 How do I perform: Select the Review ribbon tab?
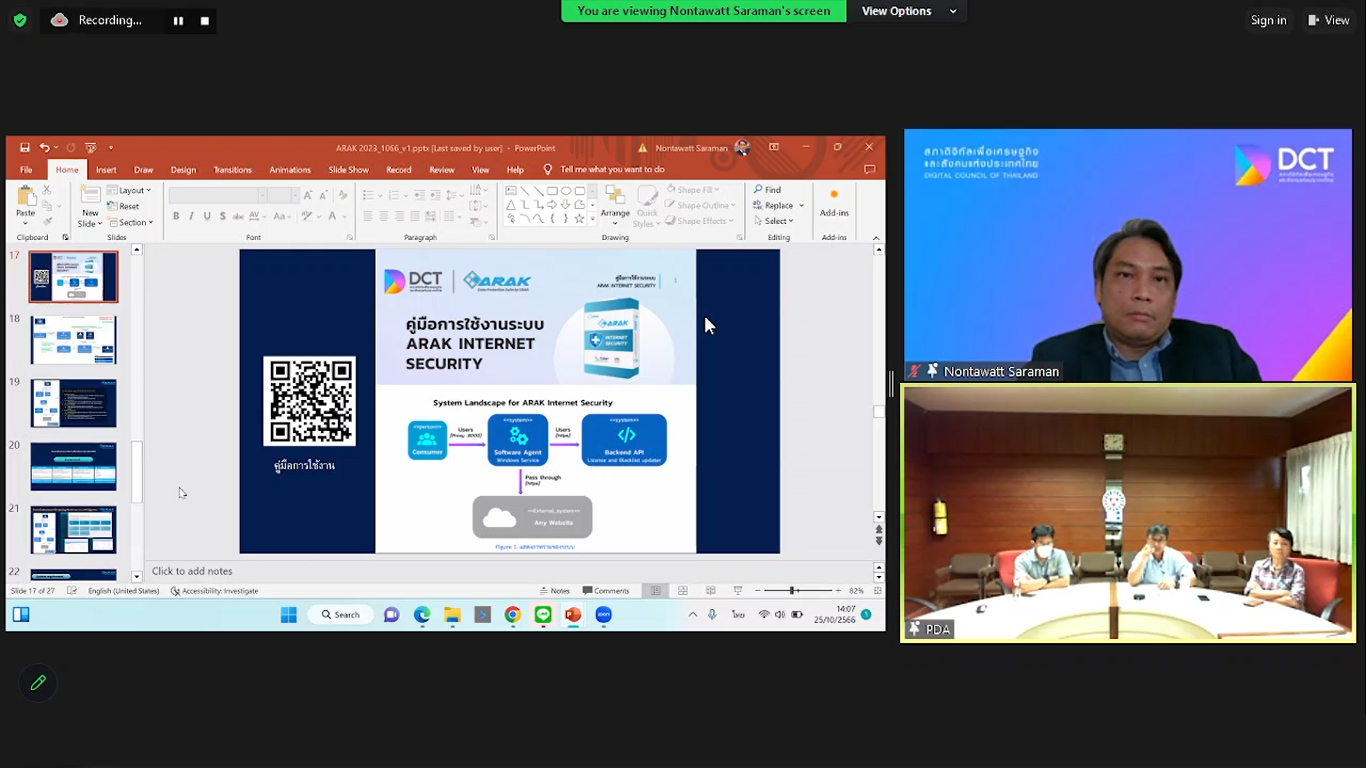(x=442, y=170)
